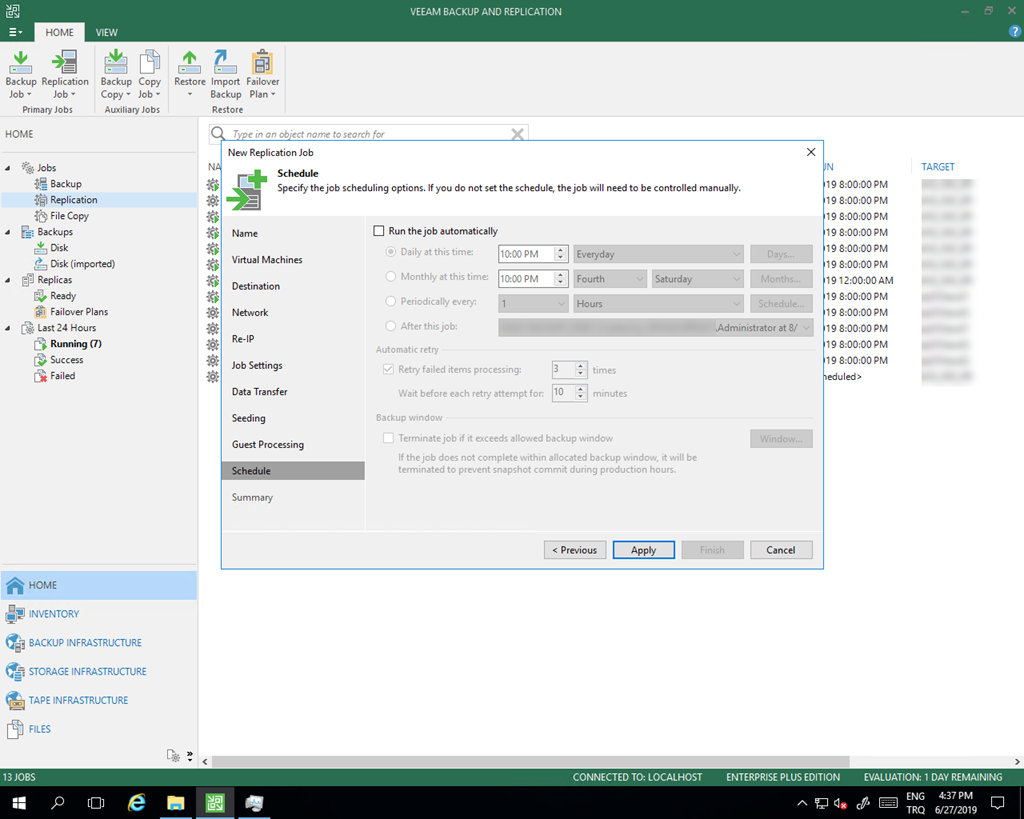Click the Windows Start button
The height and width of the screenshot is (819, 1024).
19,803
